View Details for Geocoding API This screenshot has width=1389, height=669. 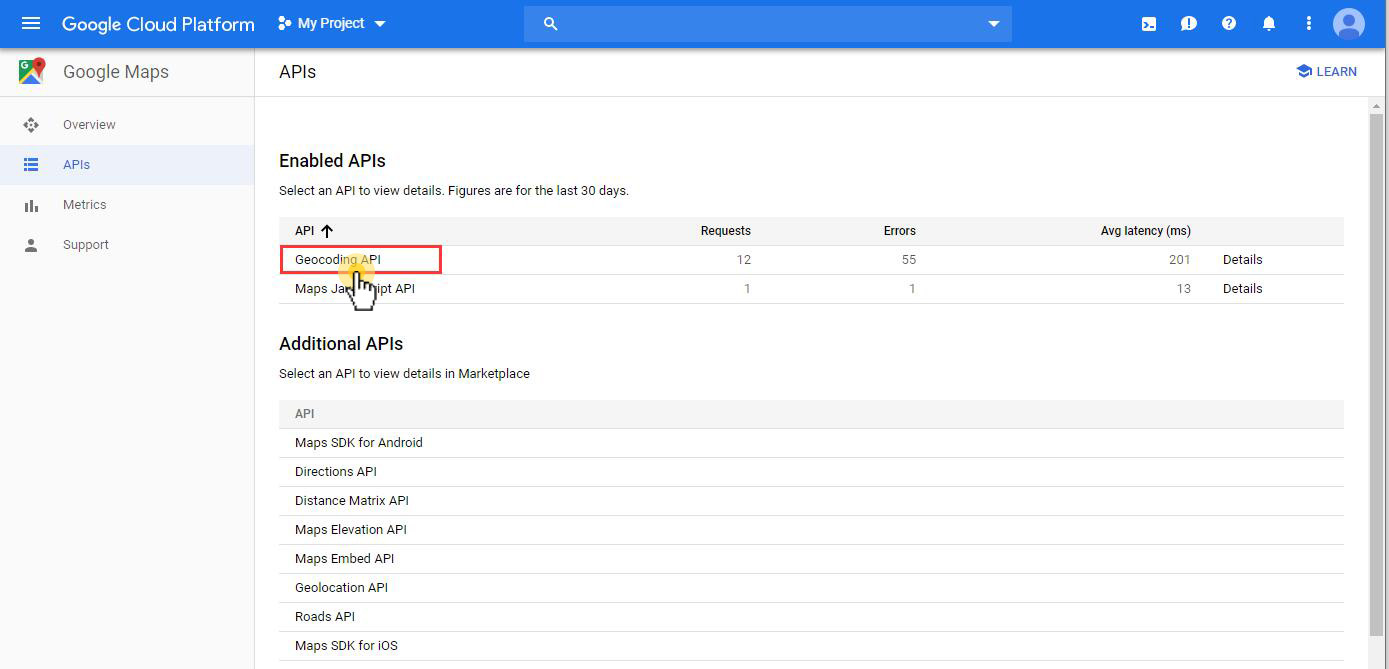(1242, 260)
